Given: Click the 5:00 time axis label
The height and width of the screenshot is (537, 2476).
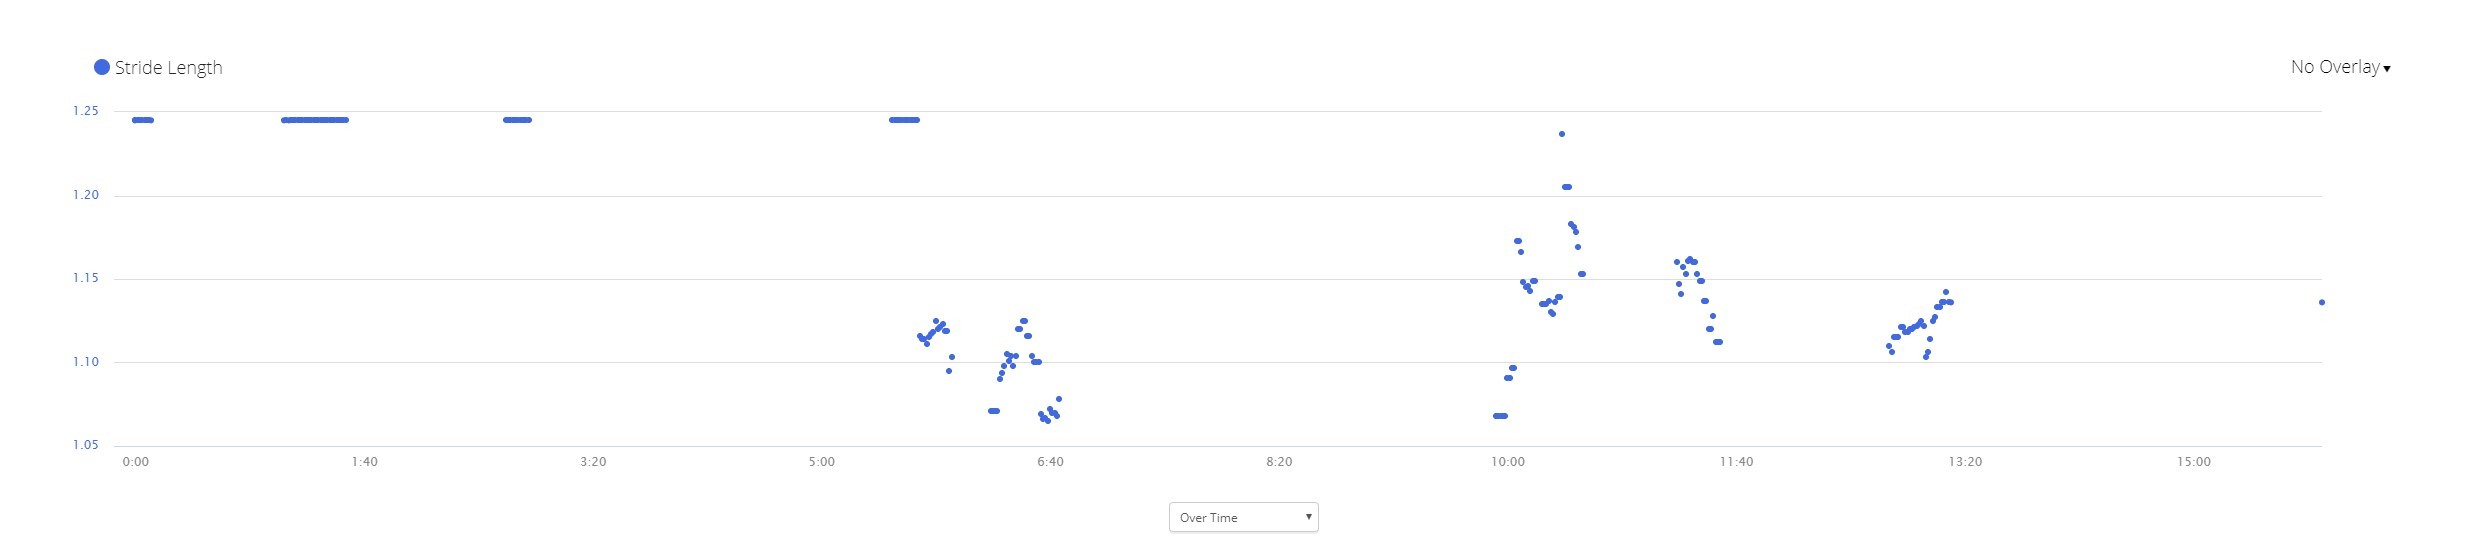Looking at the screenshot, I should (x=821, y=462).
